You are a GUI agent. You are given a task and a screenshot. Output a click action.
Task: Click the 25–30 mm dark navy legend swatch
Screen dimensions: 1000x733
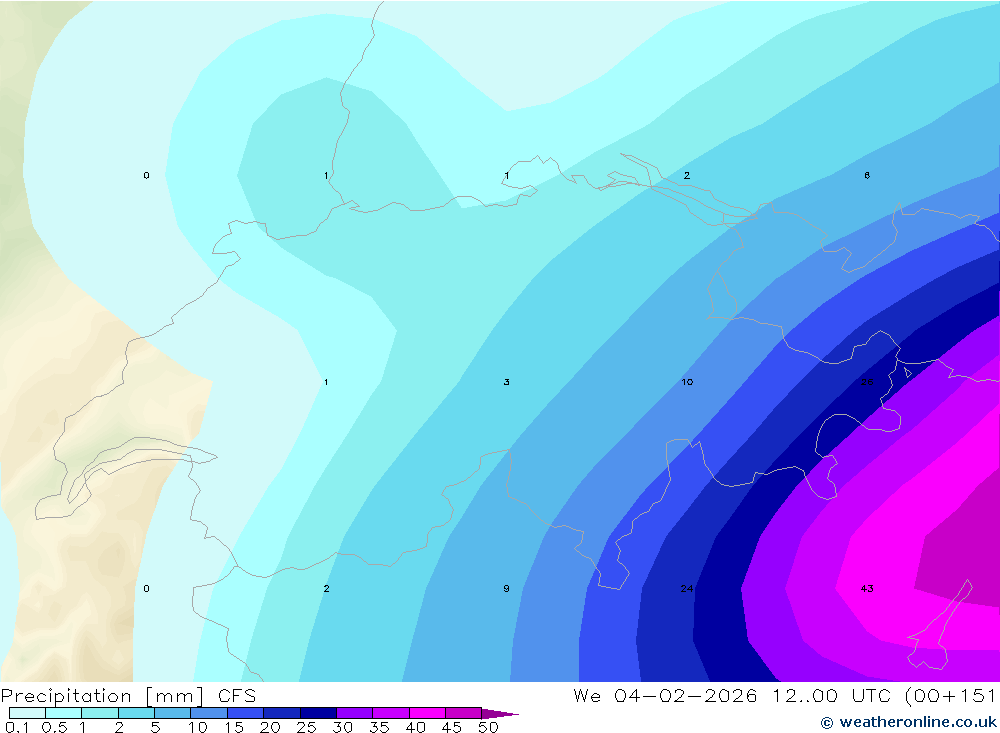point(318,713)
